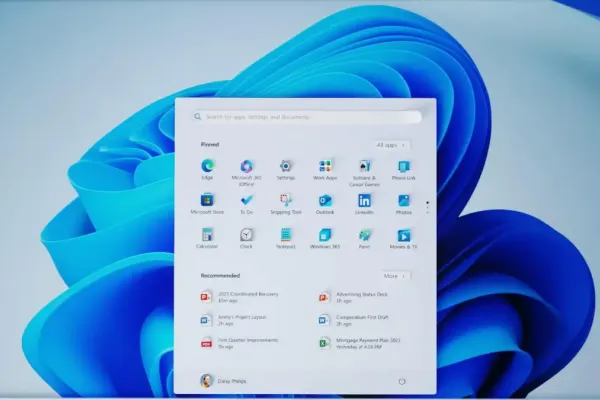The width and height of the screenshot is (600, 400).
Task: Open the Phone Link app
Action: click(x=404, y=170)
